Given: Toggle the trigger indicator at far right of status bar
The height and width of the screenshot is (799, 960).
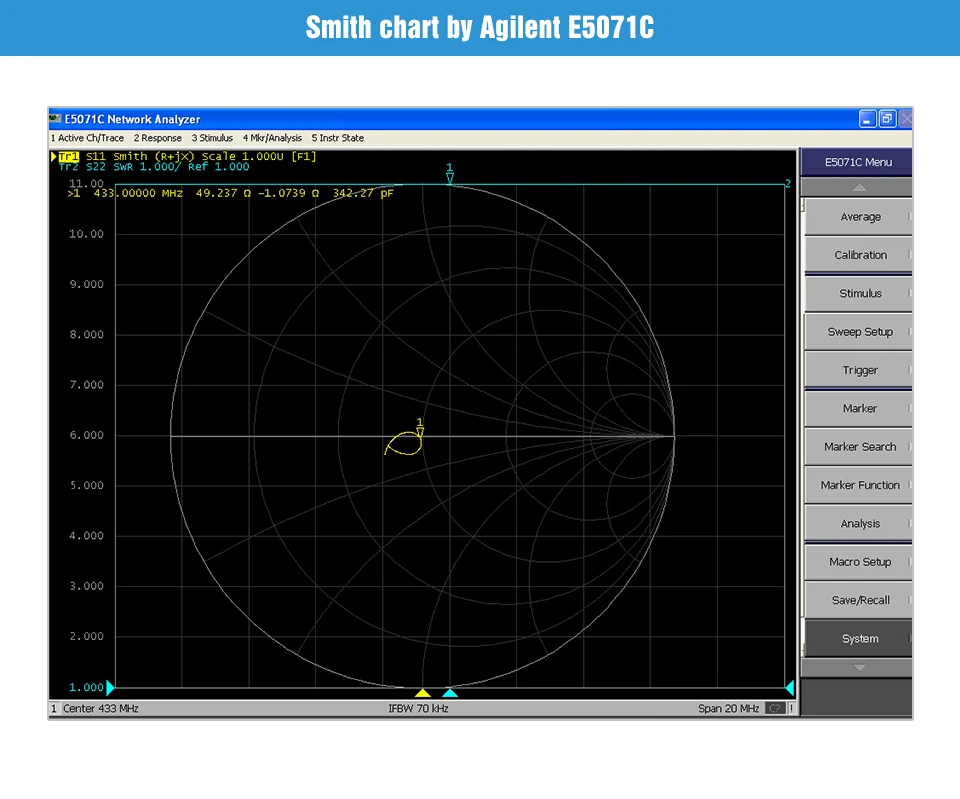Looking at the screenshot, I should [x=793, y=708].
